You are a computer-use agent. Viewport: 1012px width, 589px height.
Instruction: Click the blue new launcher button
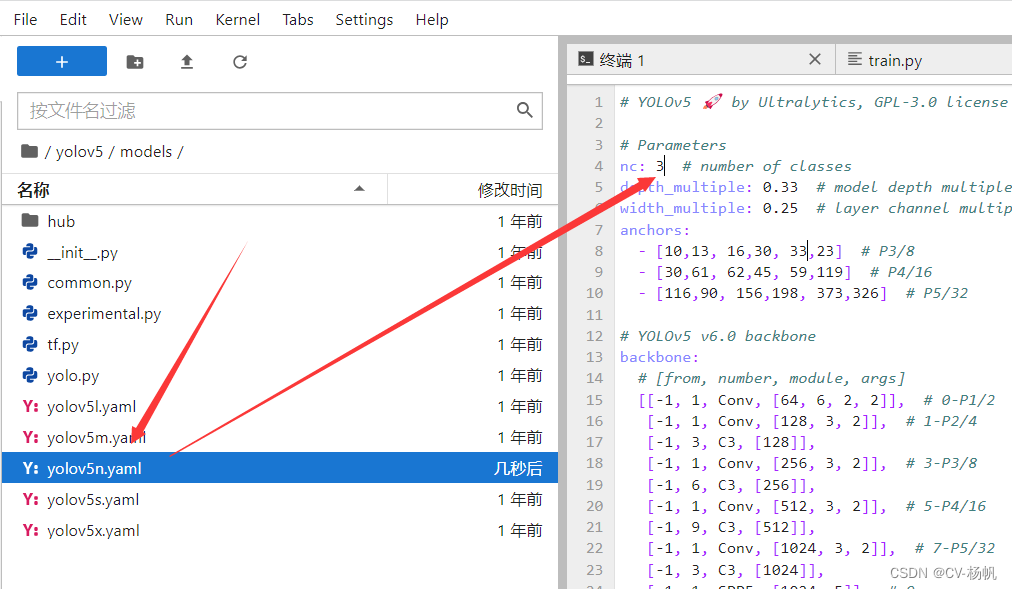[x=61, y=61]
